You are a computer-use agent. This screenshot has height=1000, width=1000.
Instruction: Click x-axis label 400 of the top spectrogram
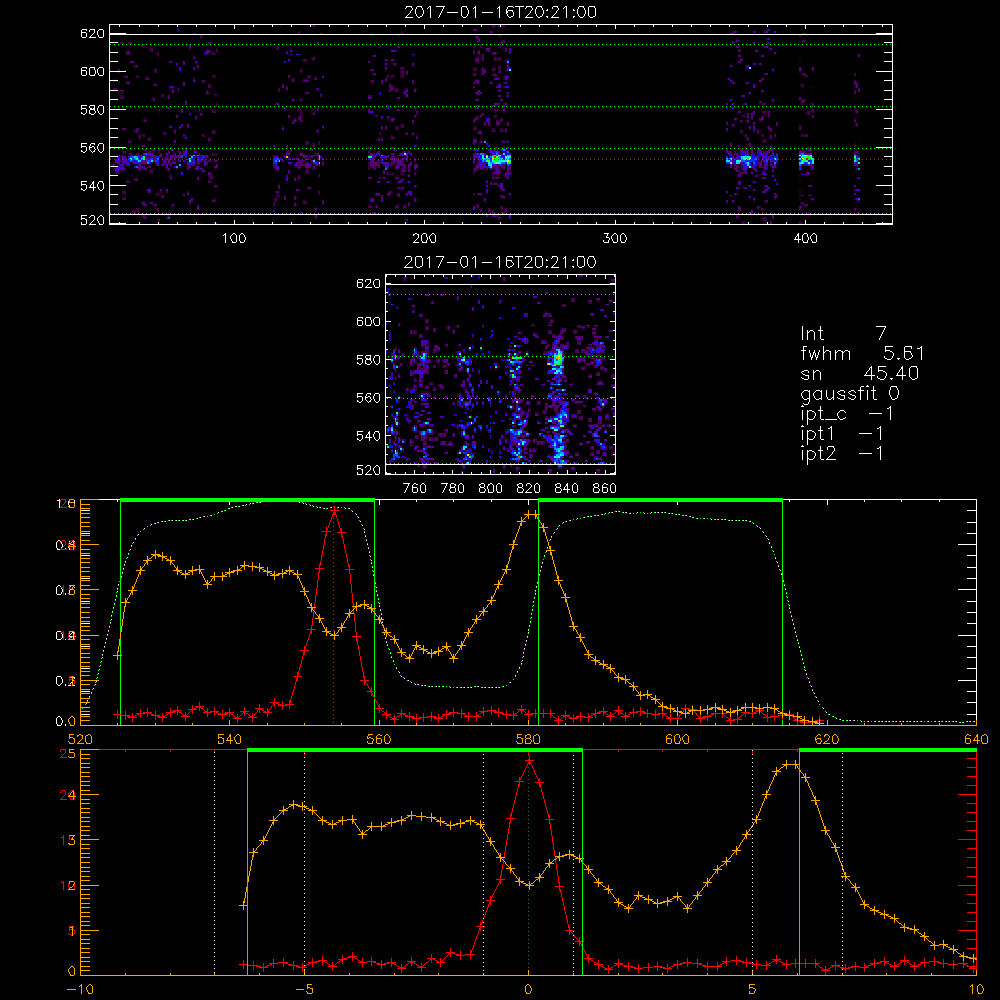point(805,239)
